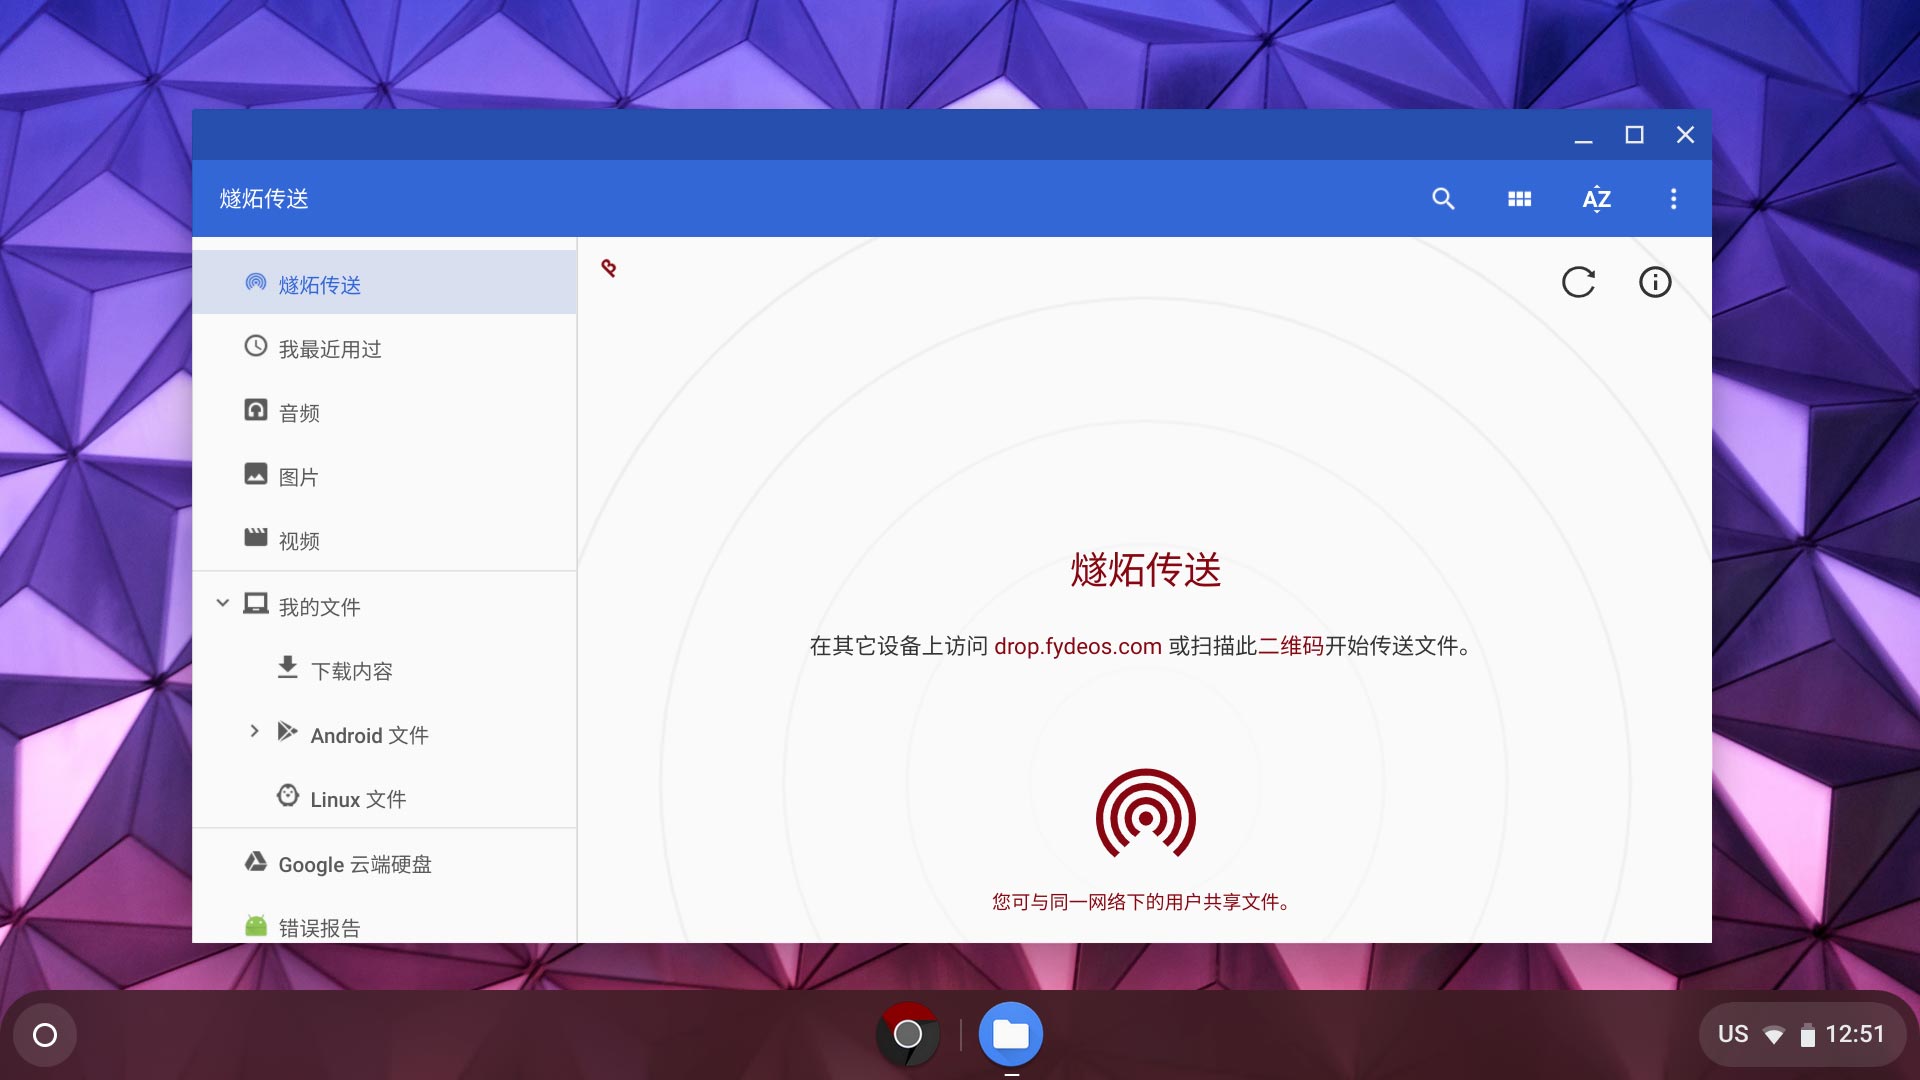Open the 图片 category
This screenshot has width=1920, height=1080.
pyautogui.click(x=298, y=477)
